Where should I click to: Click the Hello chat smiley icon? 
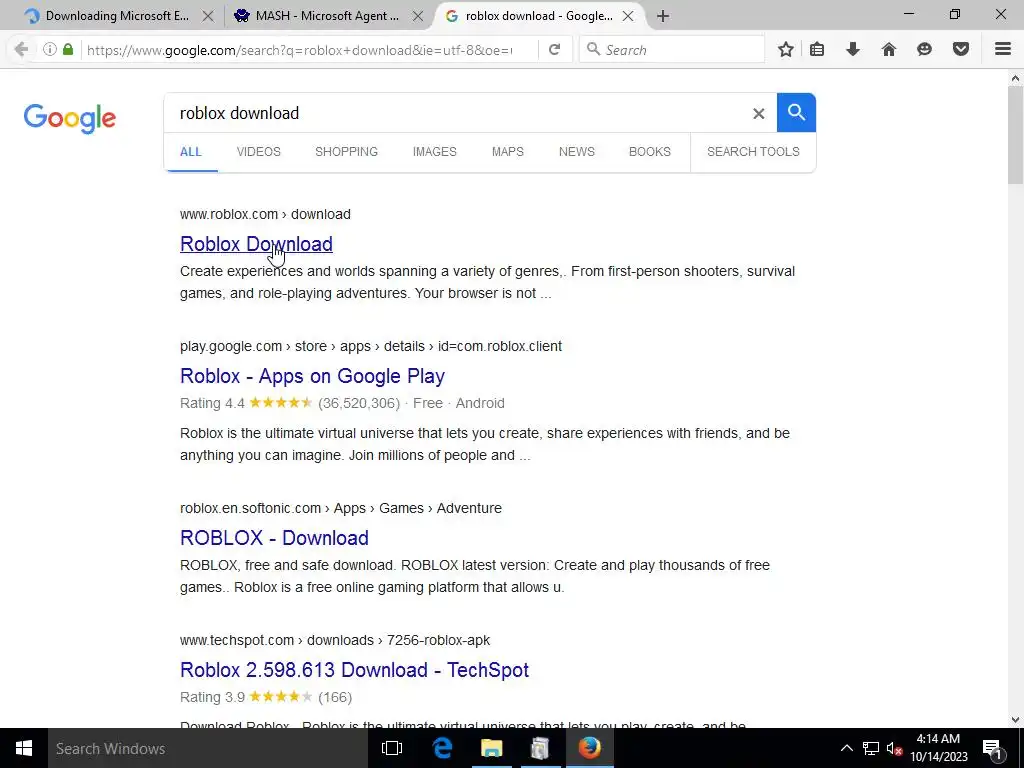tap(924, 50)
